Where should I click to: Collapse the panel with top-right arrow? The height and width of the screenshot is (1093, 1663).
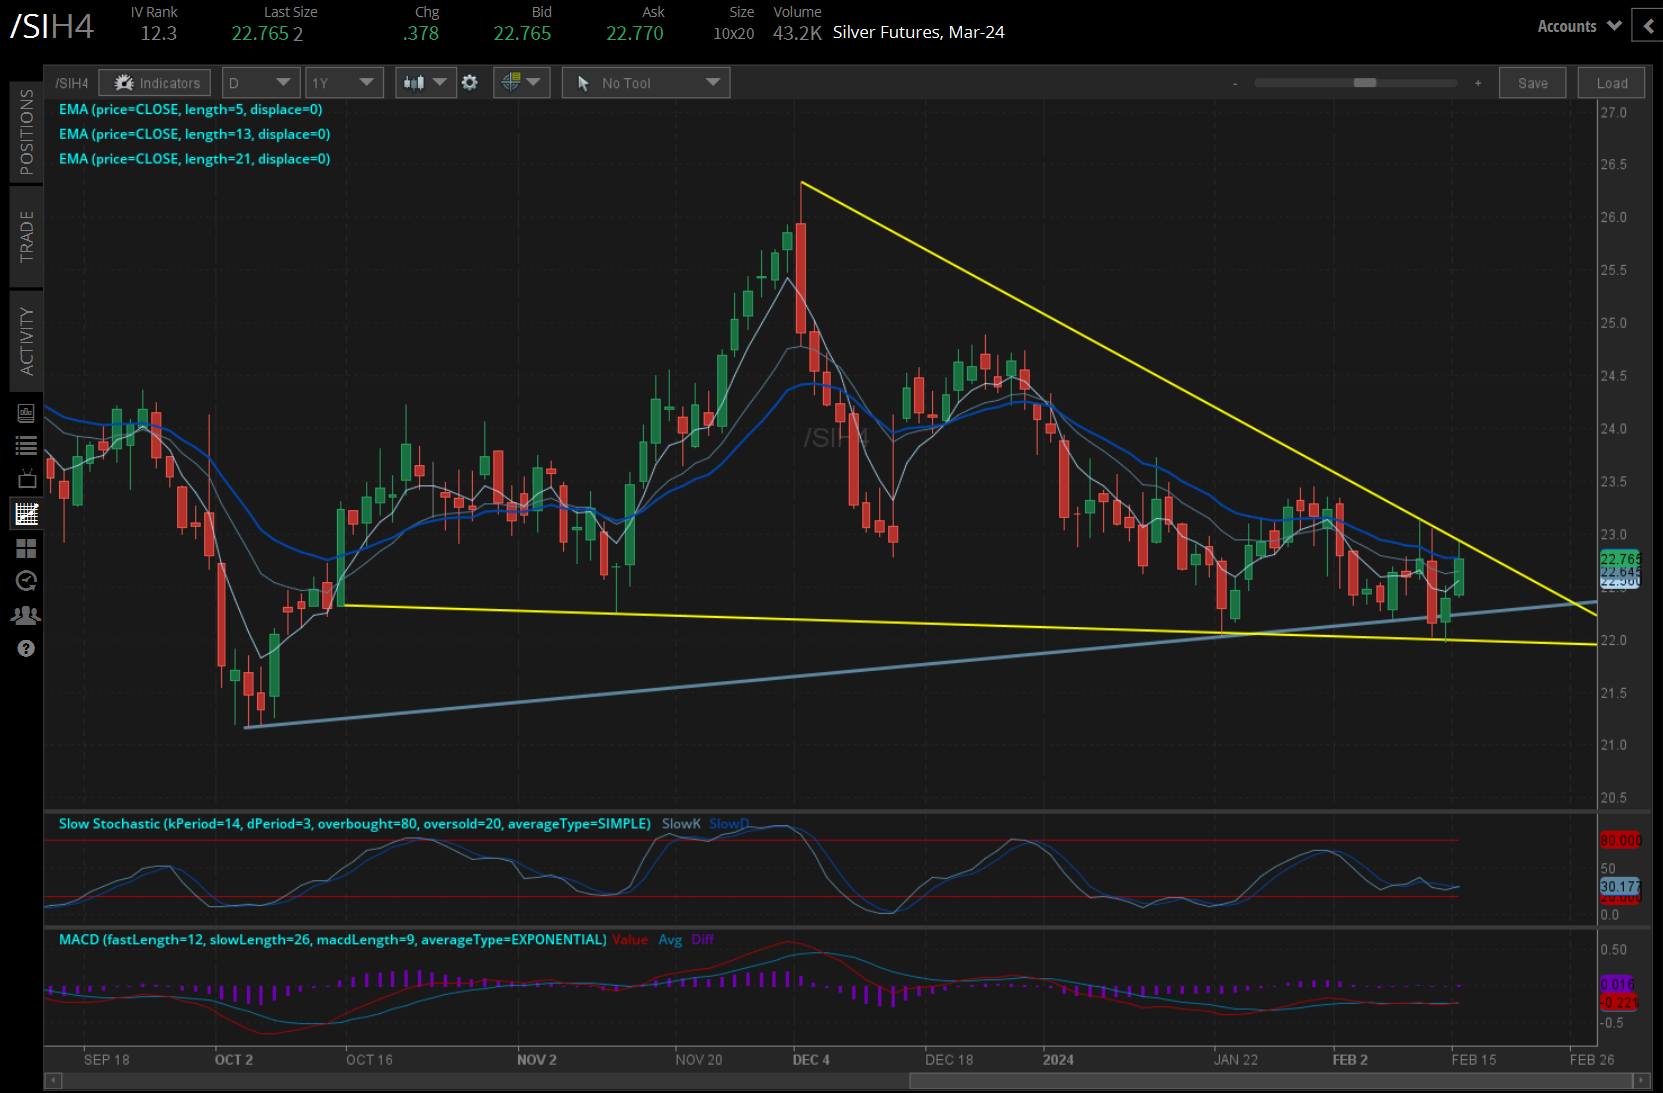tap(1648, 26)
